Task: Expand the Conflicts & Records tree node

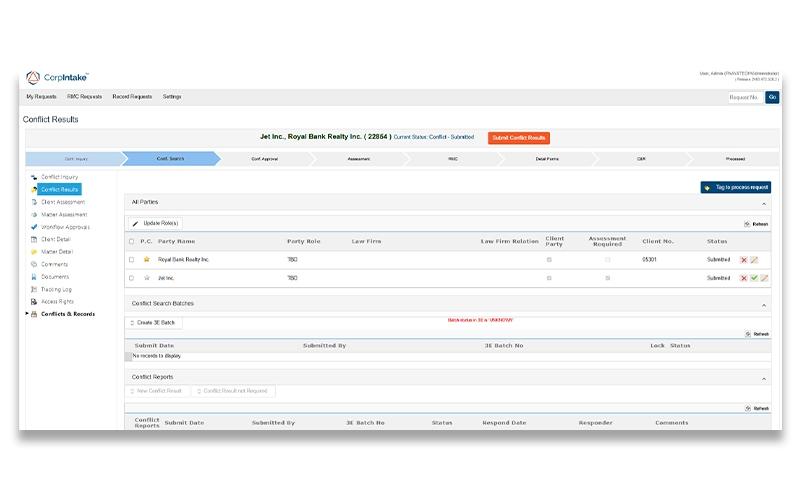Action: coord(27,314)
